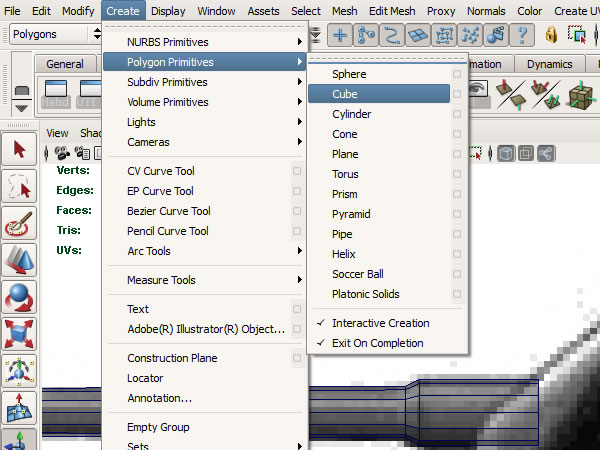Open the Polygons menu set dropdown
600x450 pixels.
point(55,34)
